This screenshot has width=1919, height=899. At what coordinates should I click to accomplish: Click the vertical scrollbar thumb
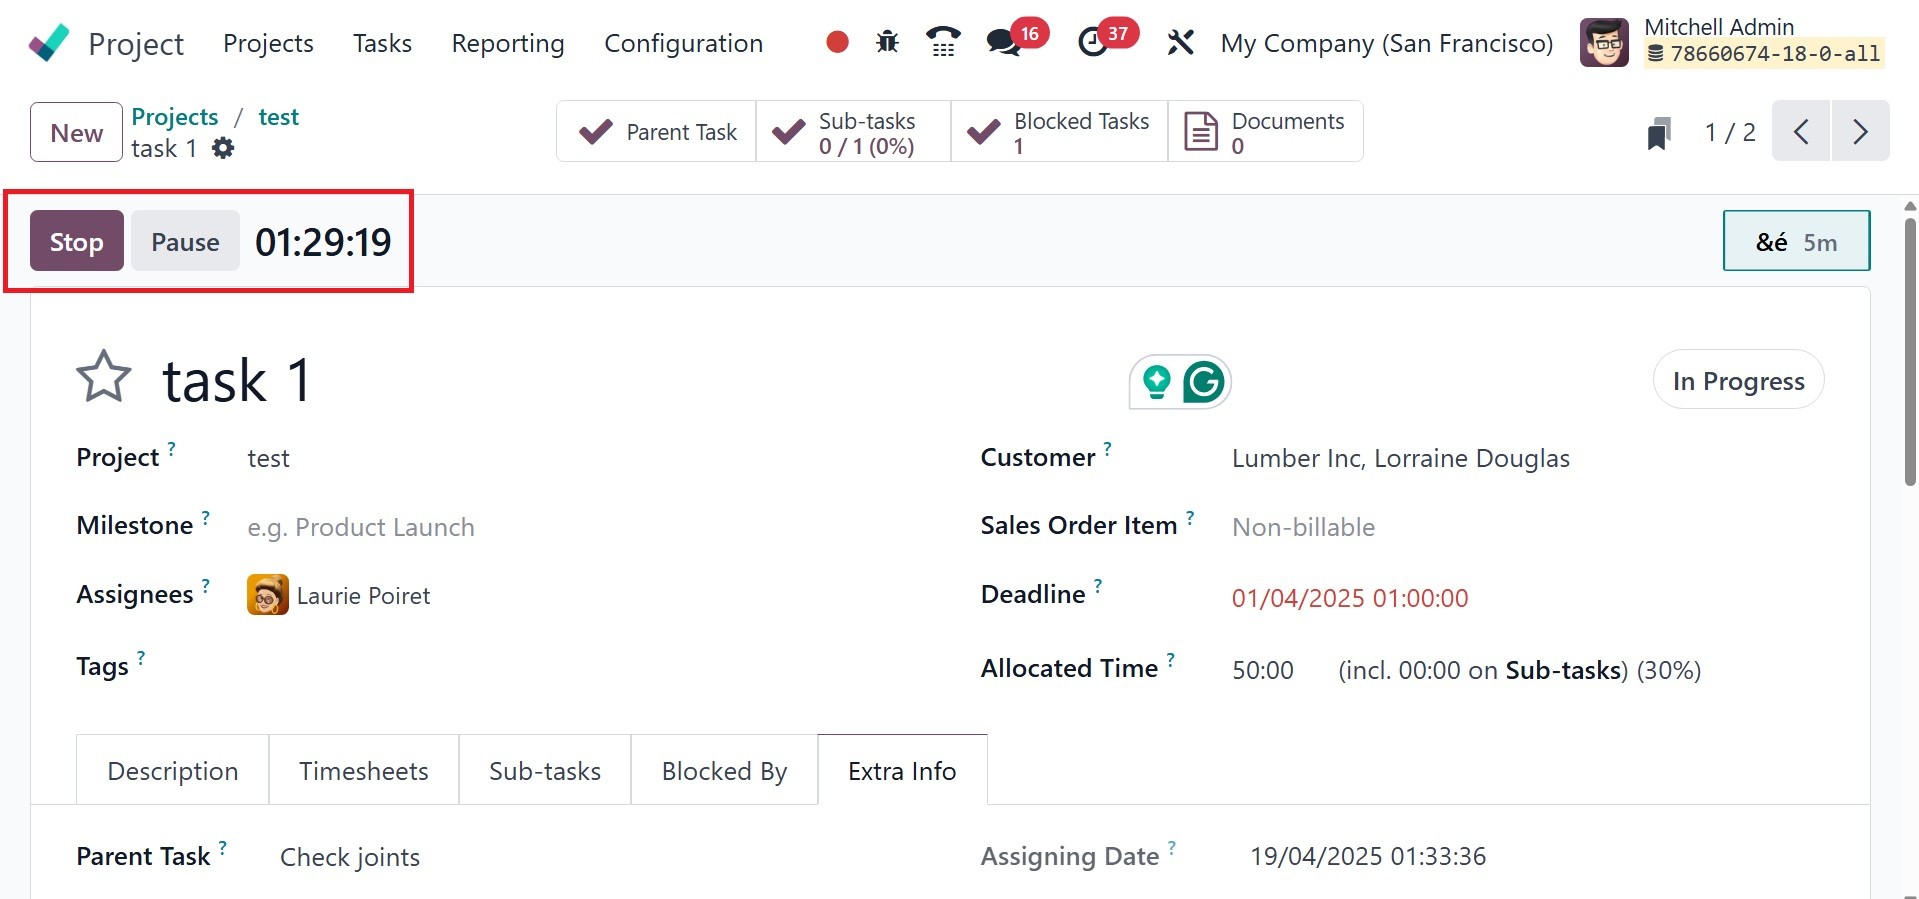tap(1910, 350)
